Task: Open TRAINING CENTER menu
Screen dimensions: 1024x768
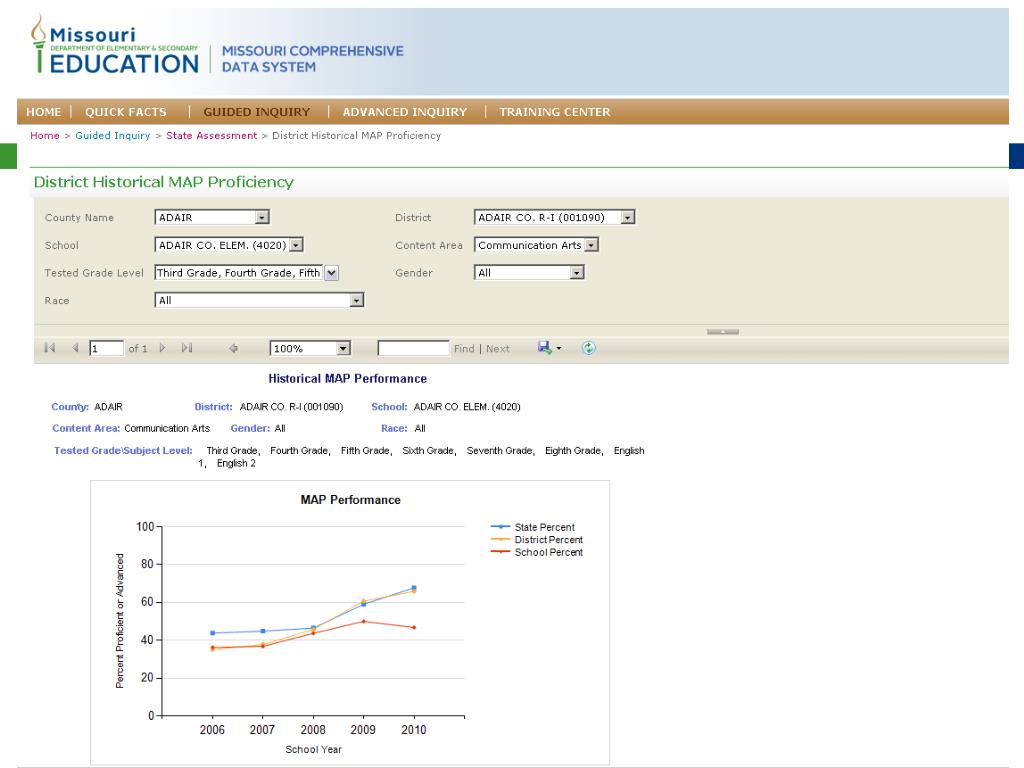Action: tap(555, 112)
